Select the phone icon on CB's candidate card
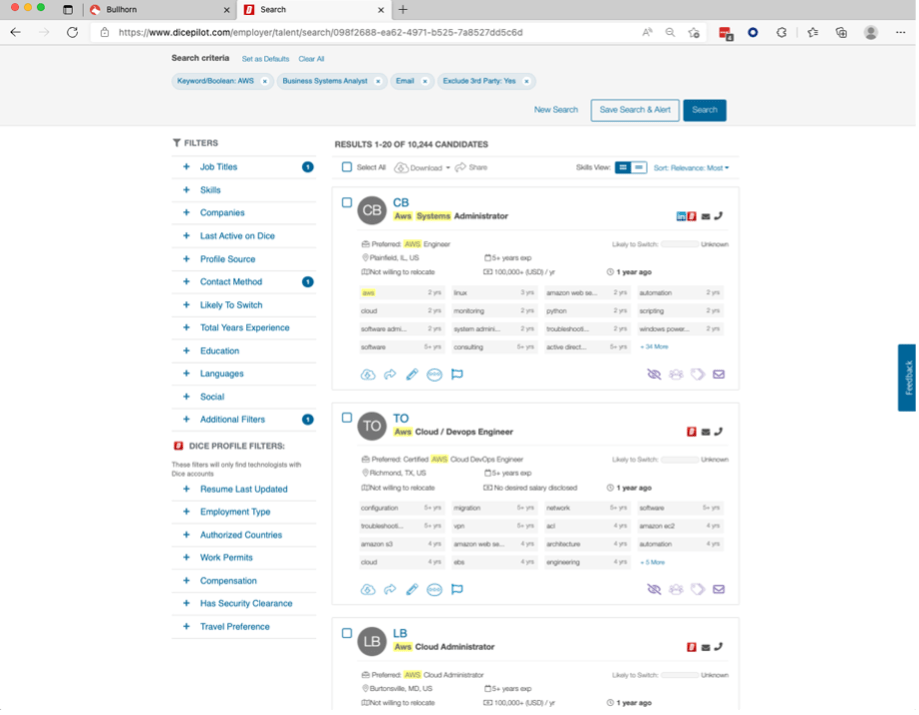 coord(719,215)
